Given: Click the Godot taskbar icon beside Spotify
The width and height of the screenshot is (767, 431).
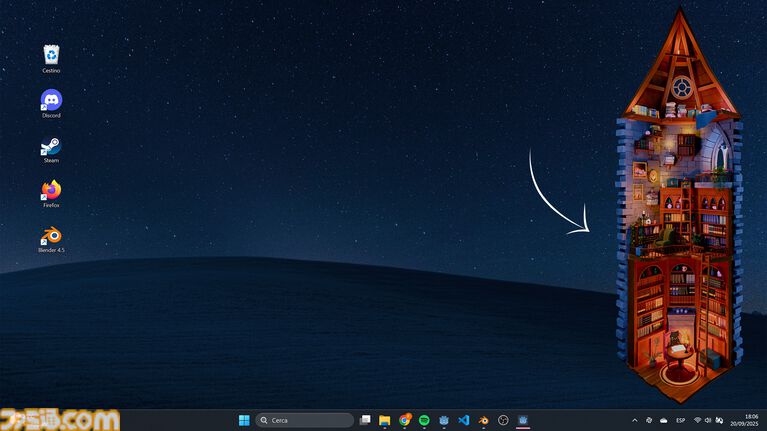Looking at the screenshot, I should (x=444, y=420).
